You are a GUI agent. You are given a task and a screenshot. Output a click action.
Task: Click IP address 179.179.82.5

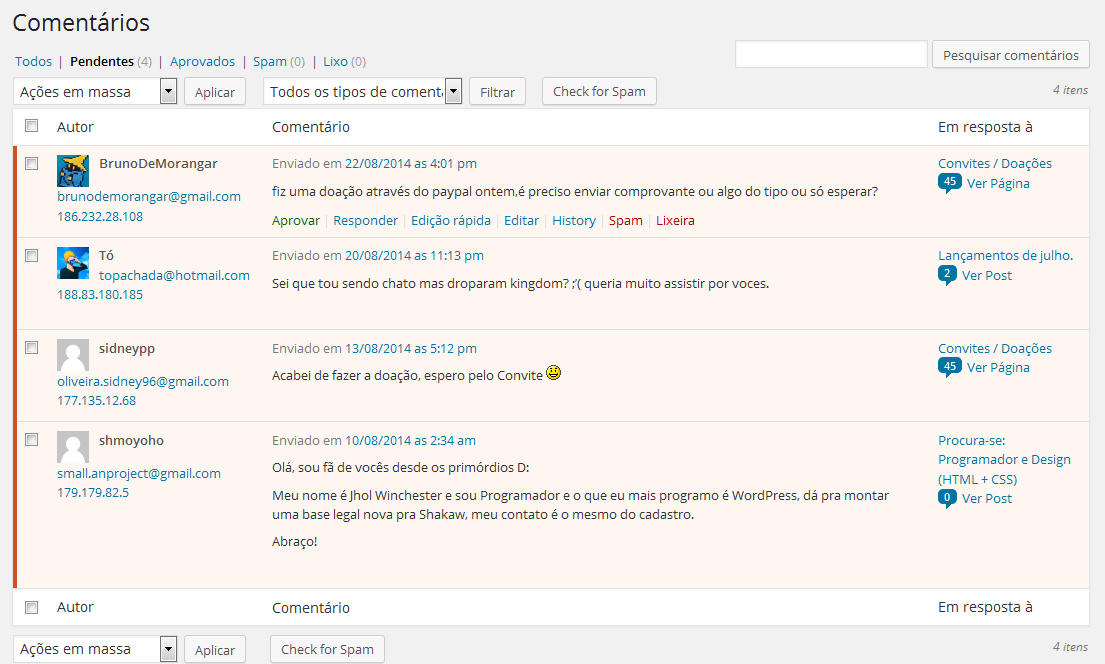coord(93,493)
